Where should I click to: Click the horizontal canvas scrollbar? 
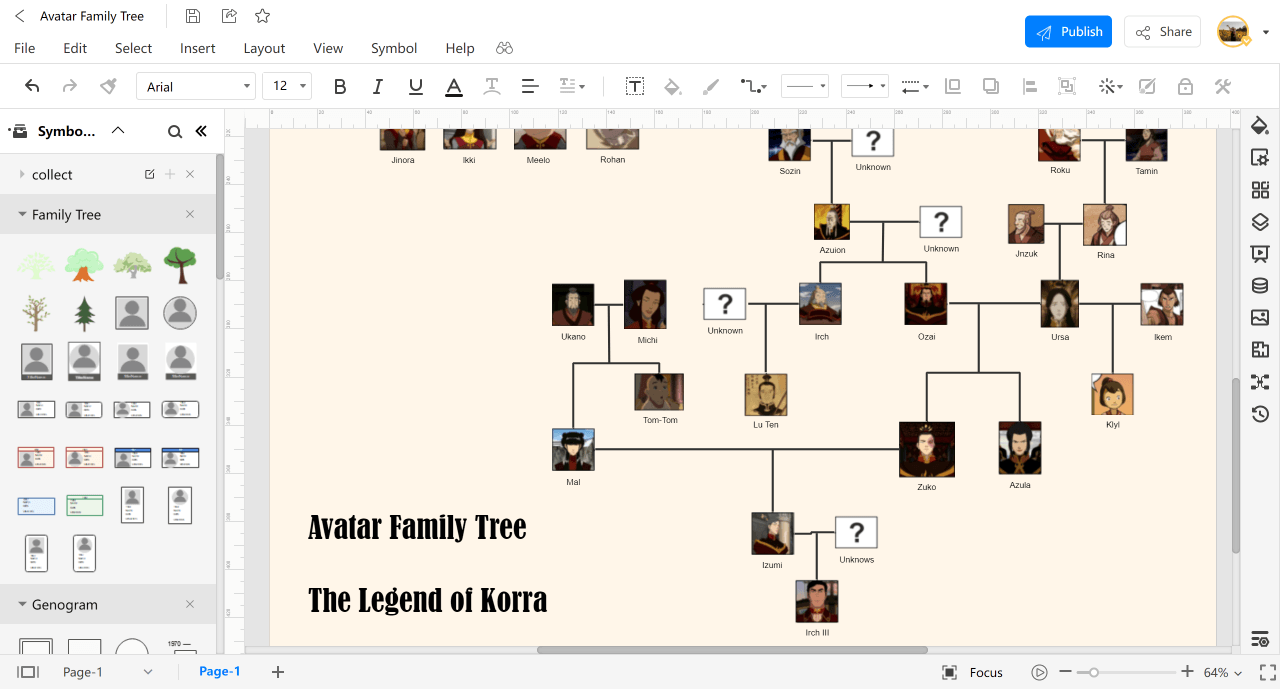(732, 650)
